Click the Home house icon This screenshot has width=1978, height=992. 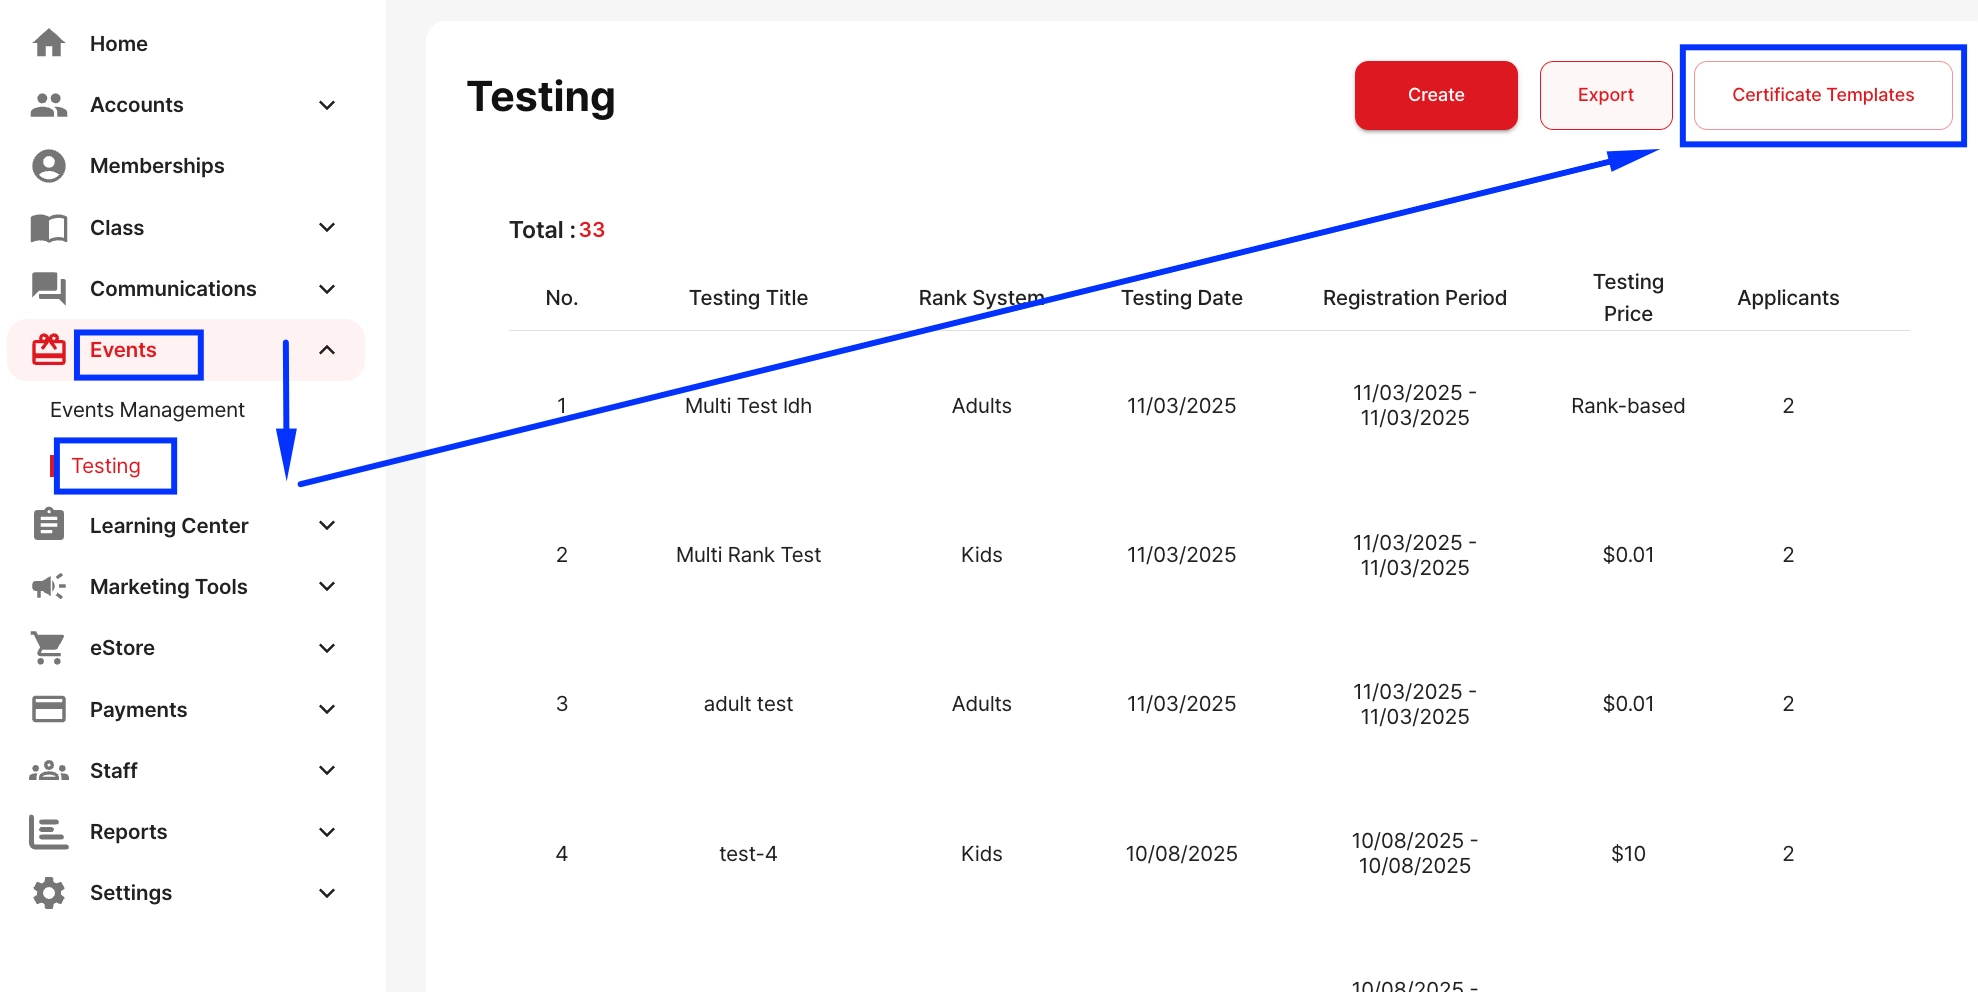coord(48,44)
